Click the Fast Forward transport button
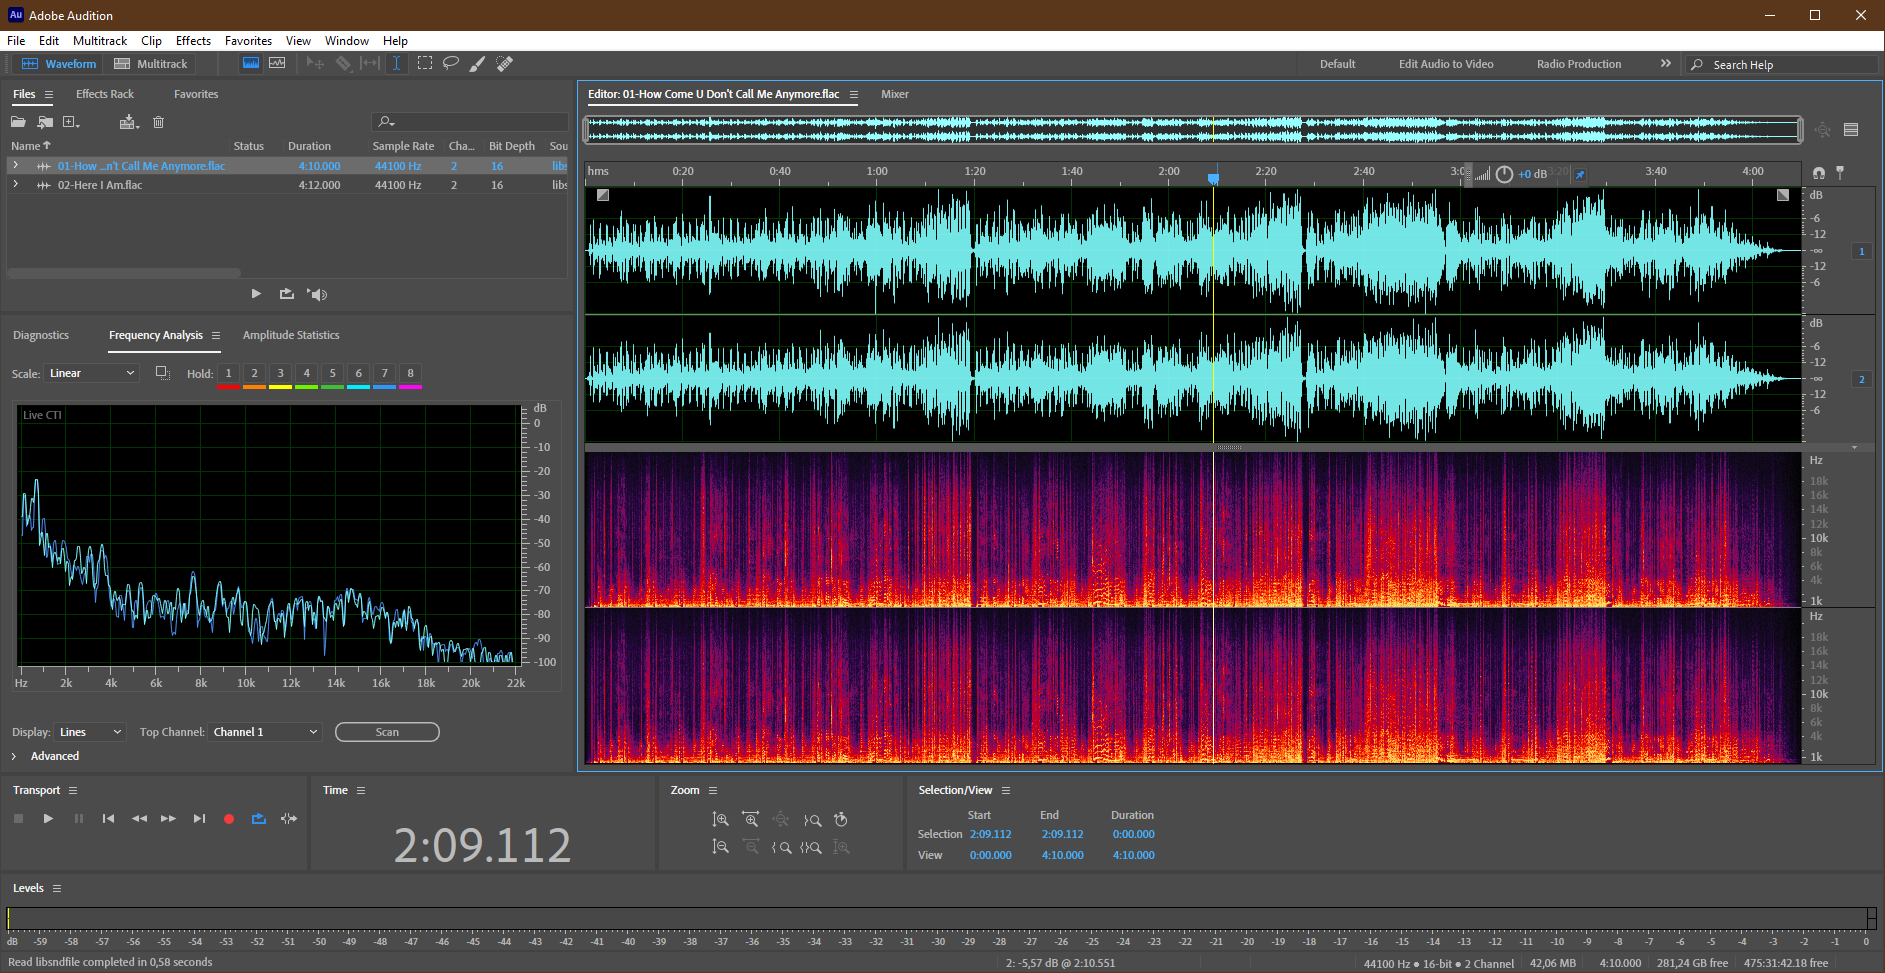Viewport: 1885px width, 973px height. point(168,819)
